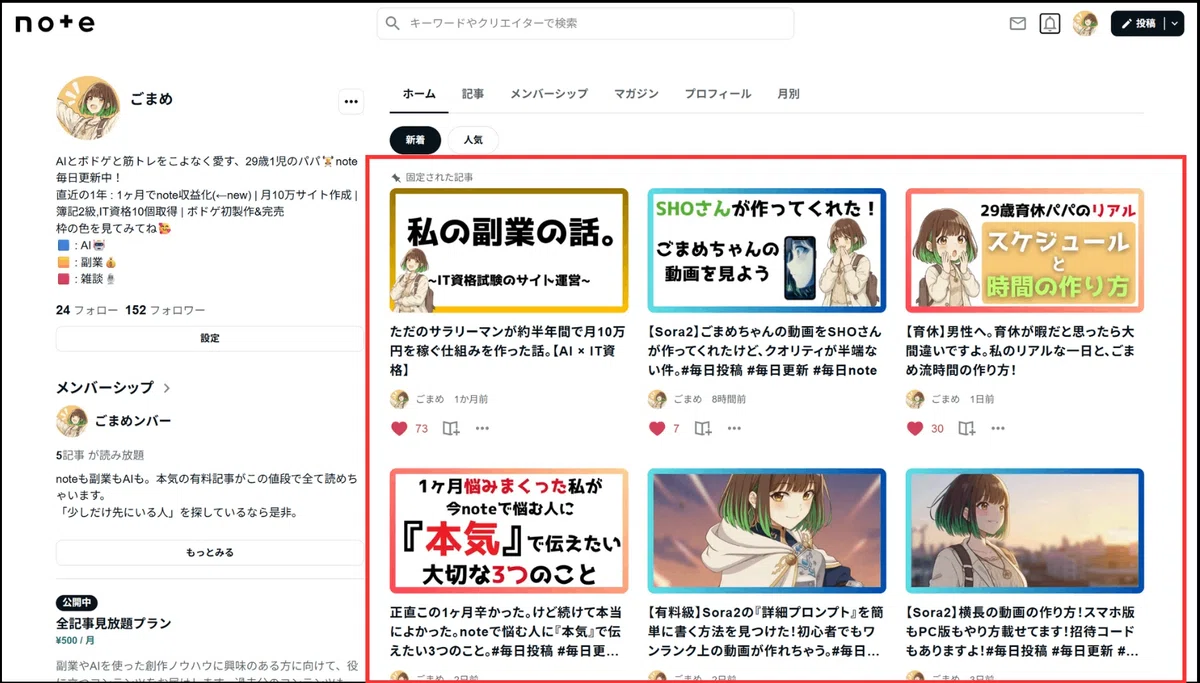Bookmark the 育休 schedule article
The width and height of the screenshot is (1200, 683).
pyautogui.click(x=967, y=428)
